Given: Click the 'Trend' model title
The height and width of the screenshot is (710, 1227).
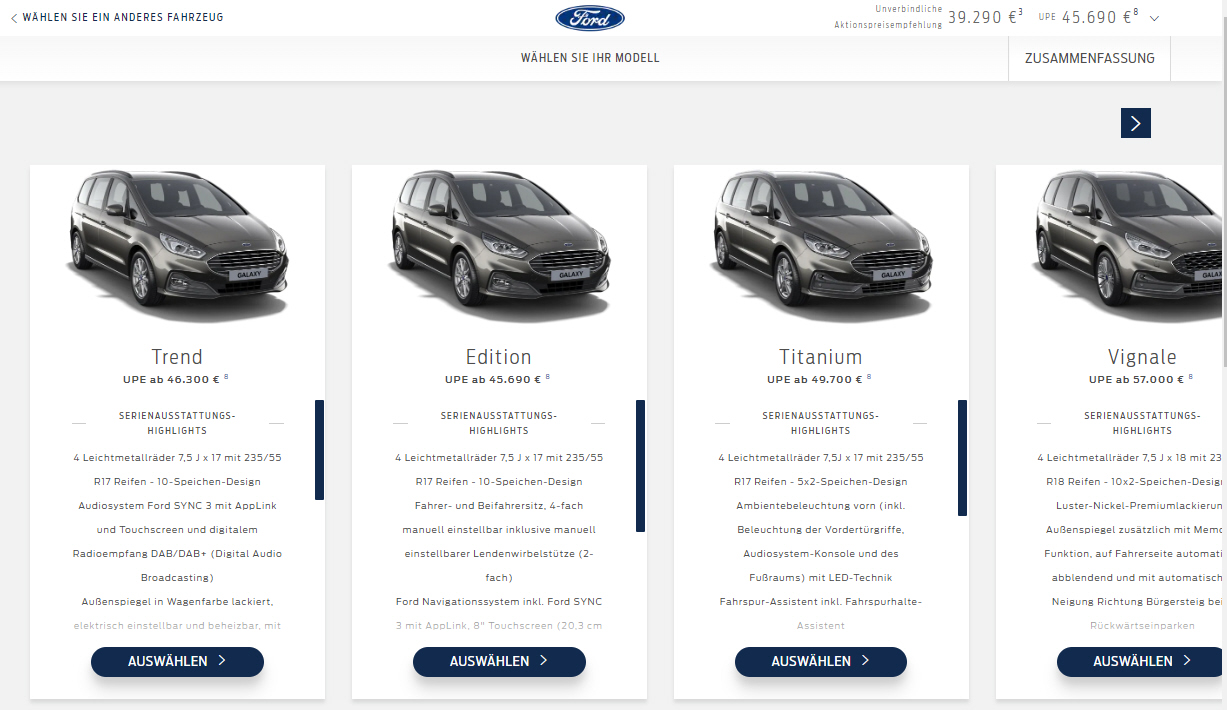Looking at the screenshot, I should [x=177, y=357].
